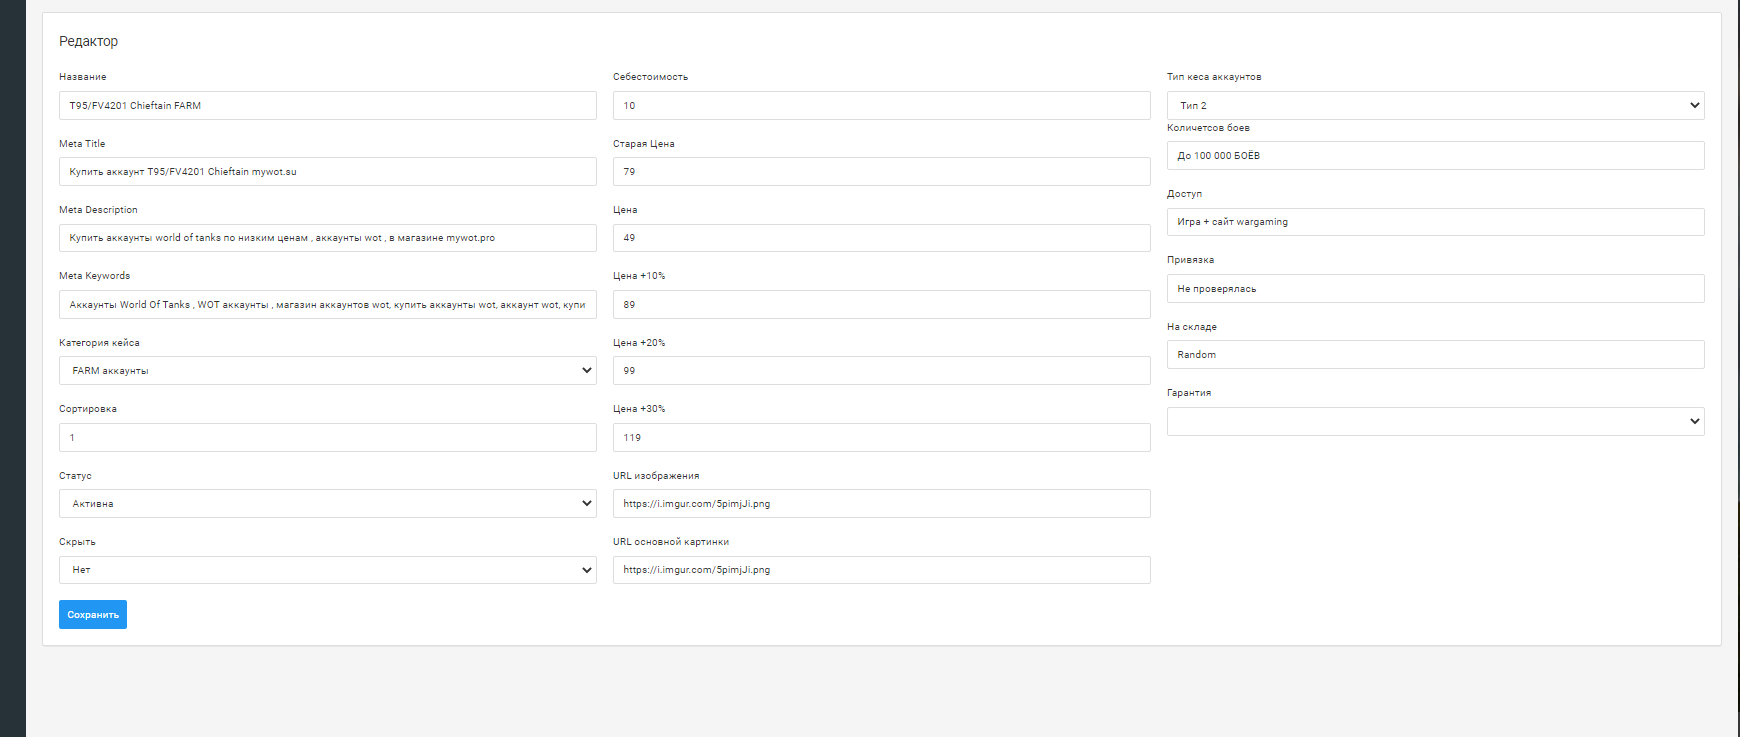Open the Тип кеса аккаунтов dropdown
The width and height of the screenshot is (1740, 737).
tap(1434, 105)
